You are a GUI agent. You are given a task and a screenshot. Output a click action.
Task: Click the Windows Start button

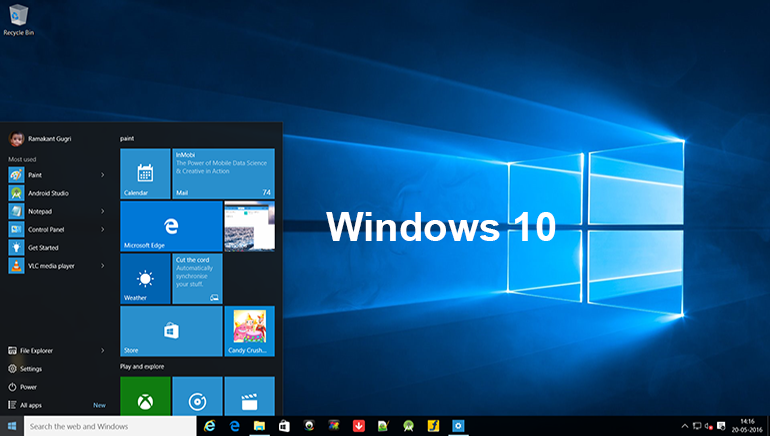tap(13, 426)
